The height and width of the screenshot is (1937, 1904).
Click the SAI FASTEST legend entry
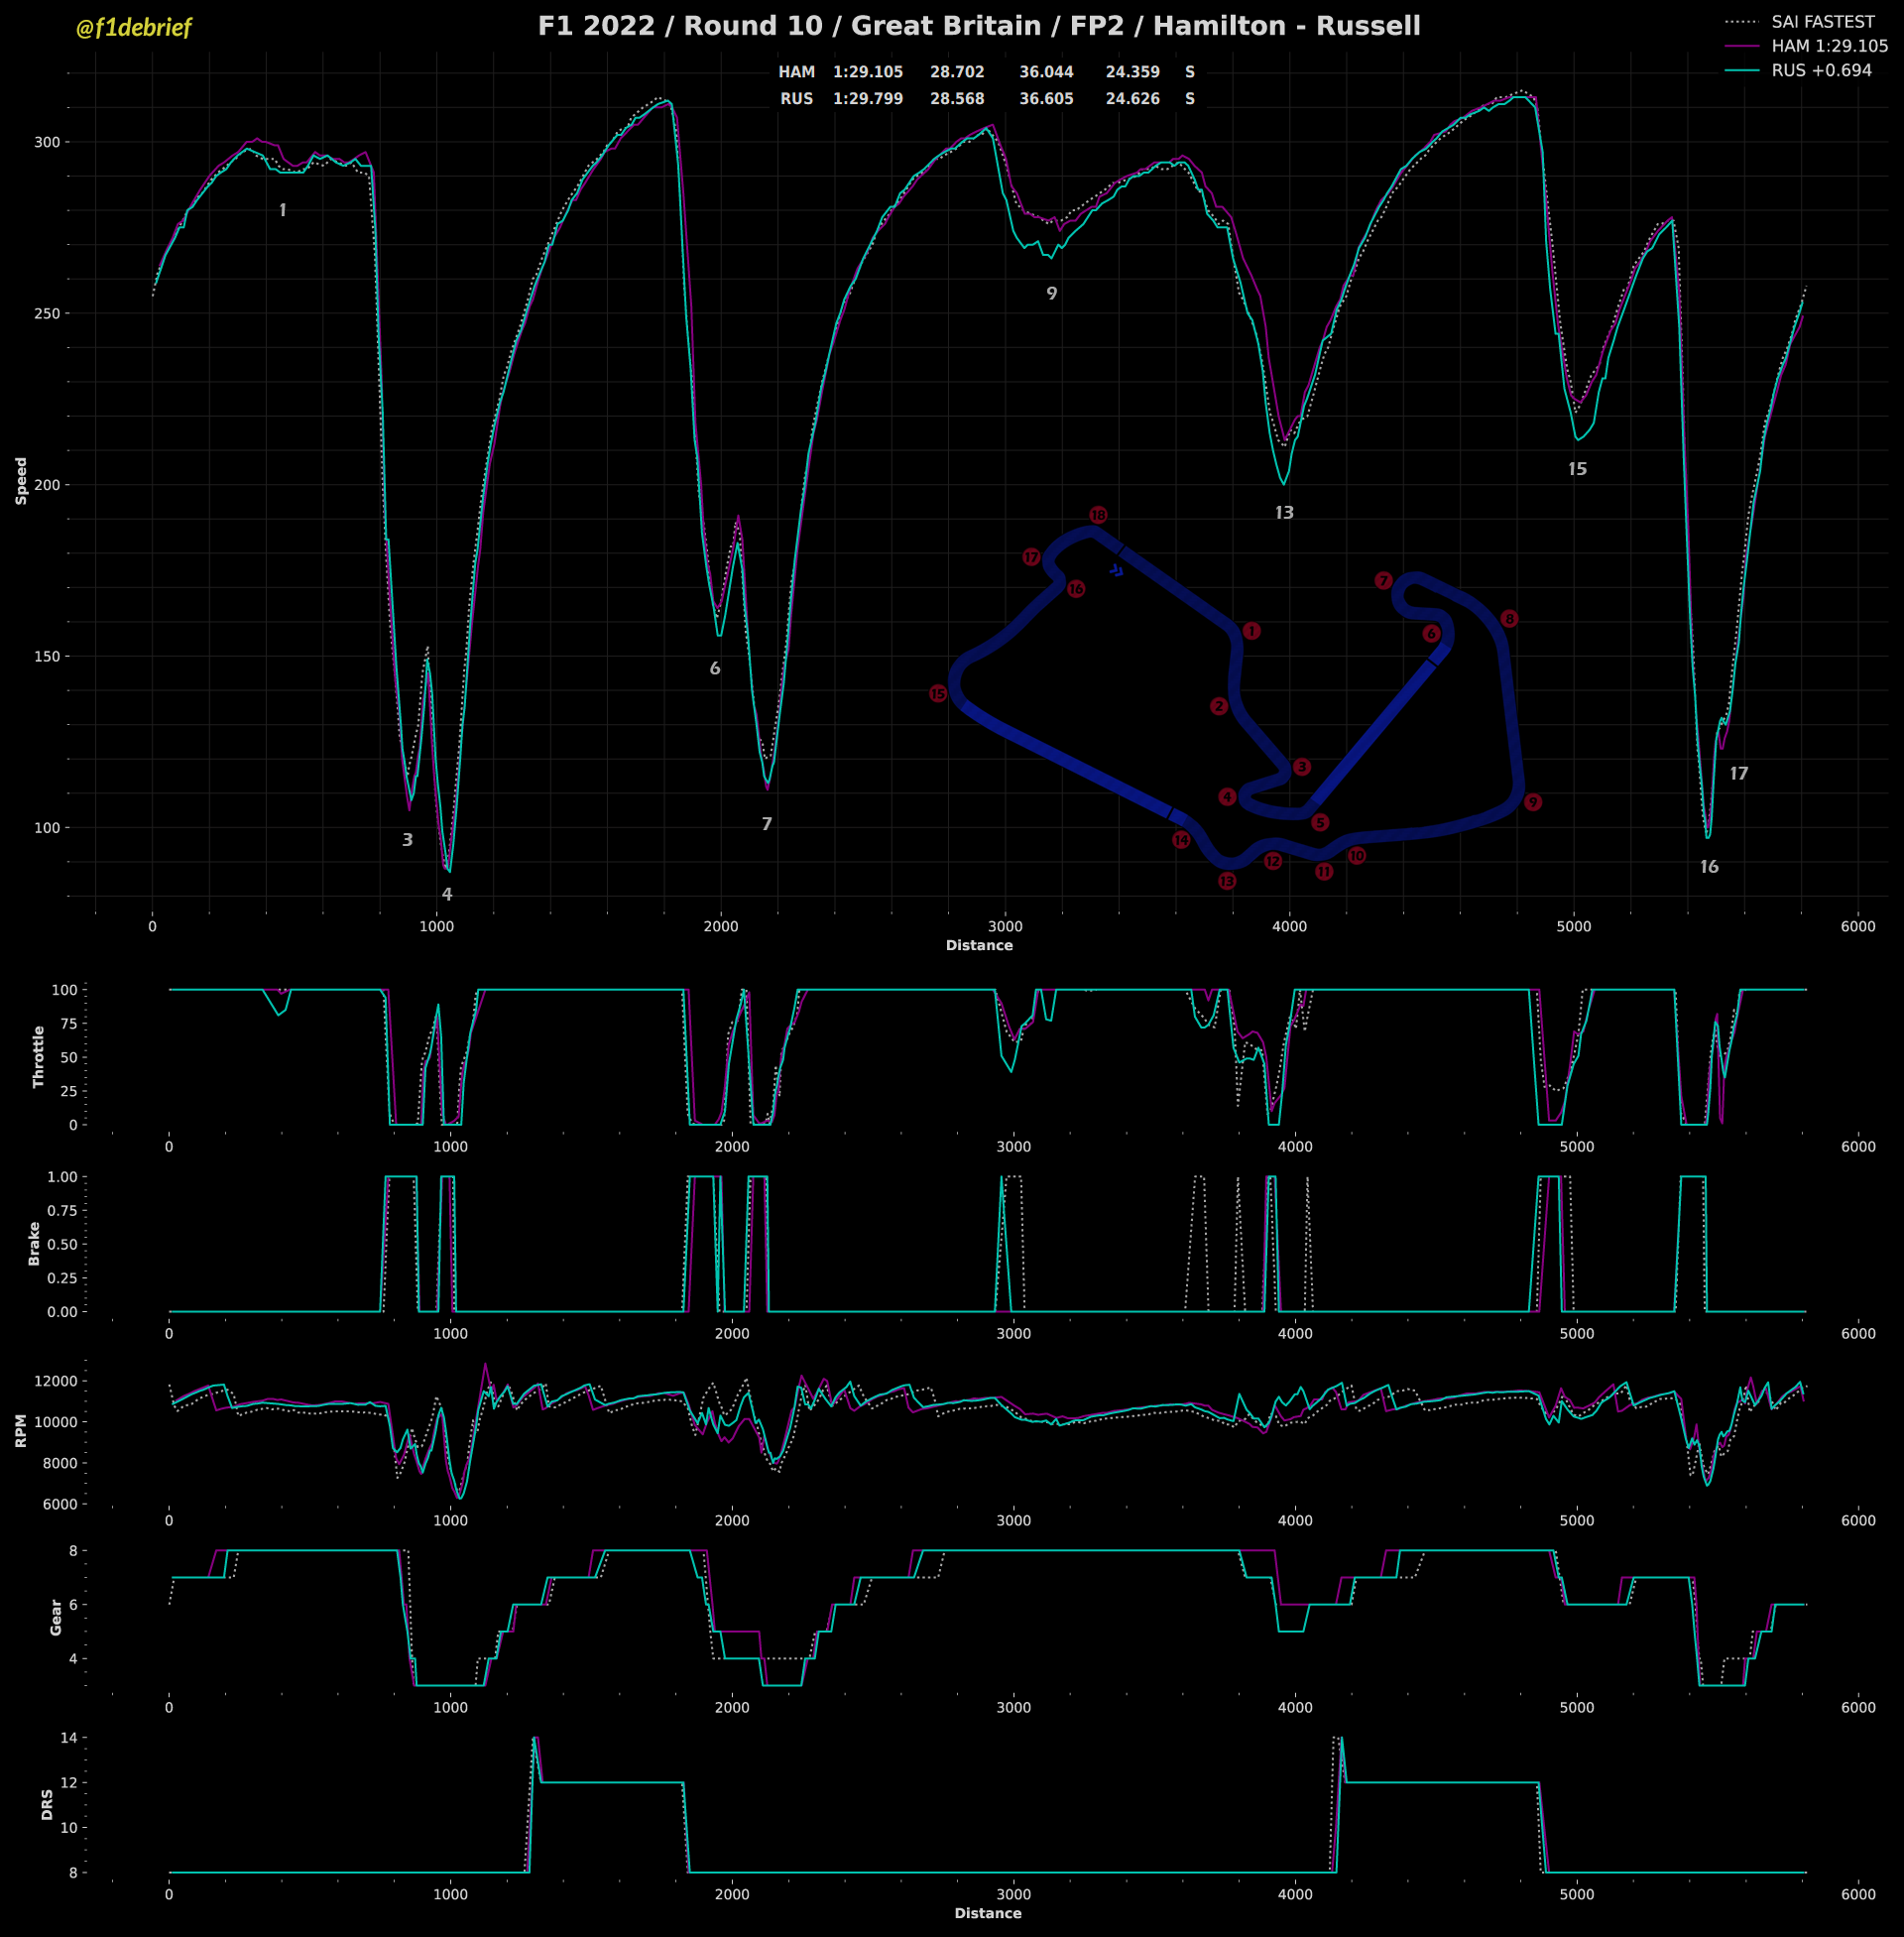tap(1822, 22)
